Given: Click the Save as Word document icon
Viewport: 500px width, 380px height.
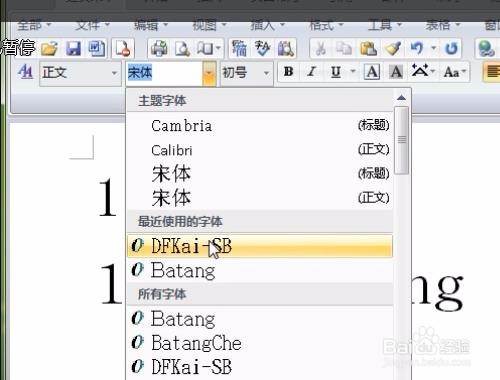Looking at the screenshot, I should point(97,49).
